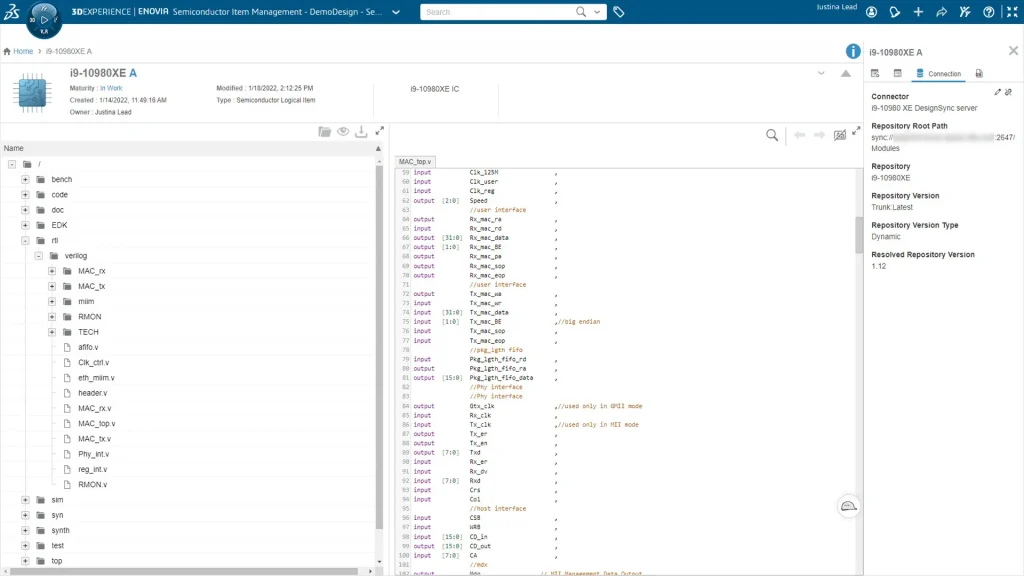Click the code viewer vertical scrollbar thumb
This screenshot has height=576, width=1024.
[x=859, y=234]
